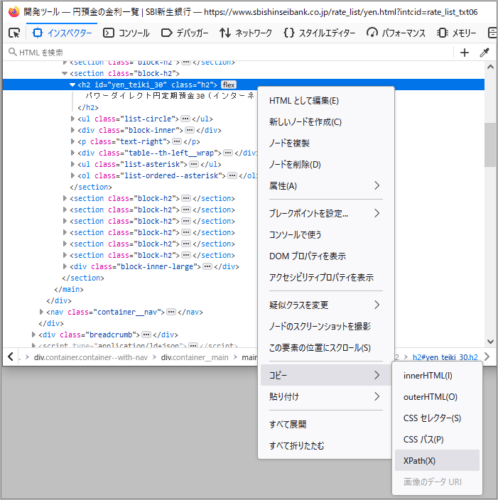Click breadcrumb left arrow
This screenshot has height=500, width=498.
[x=11, y=357]
